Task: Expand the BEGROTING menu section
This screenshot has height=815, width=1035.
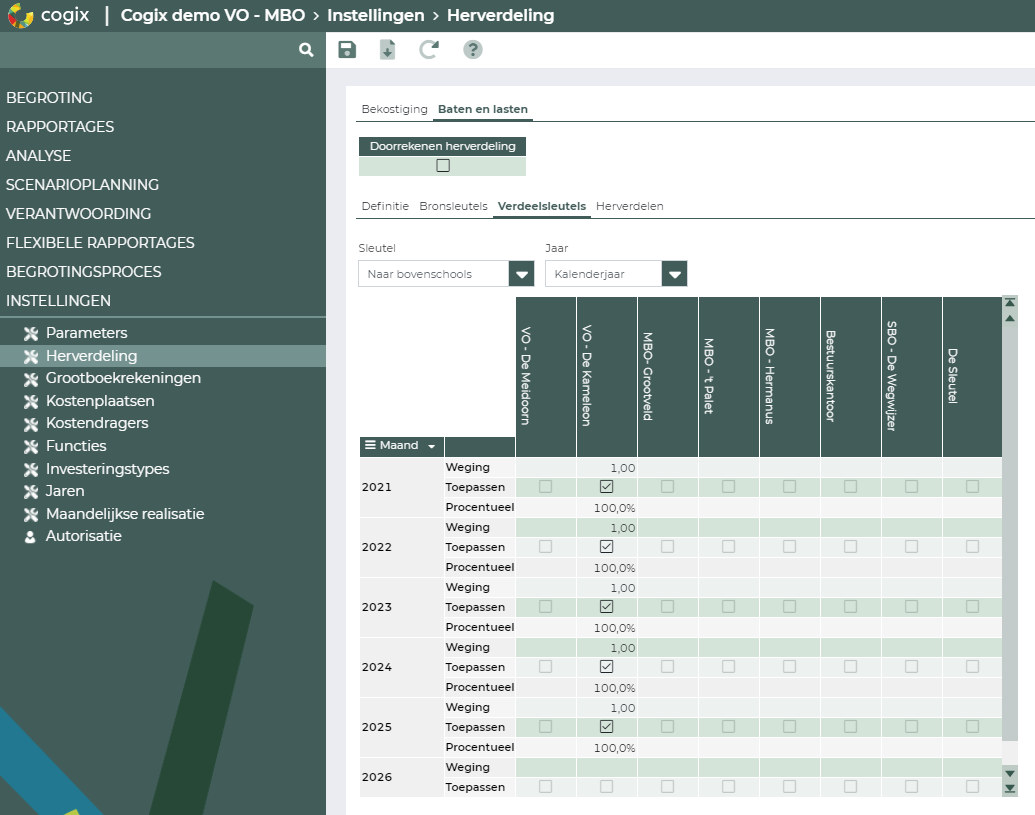Action: click(50, 98)
